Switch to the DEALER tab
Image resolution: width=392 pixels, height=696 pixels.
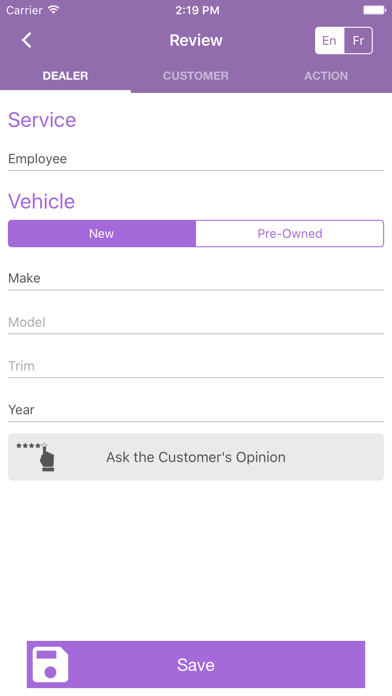pyautogui.click(x=65, y=76)
